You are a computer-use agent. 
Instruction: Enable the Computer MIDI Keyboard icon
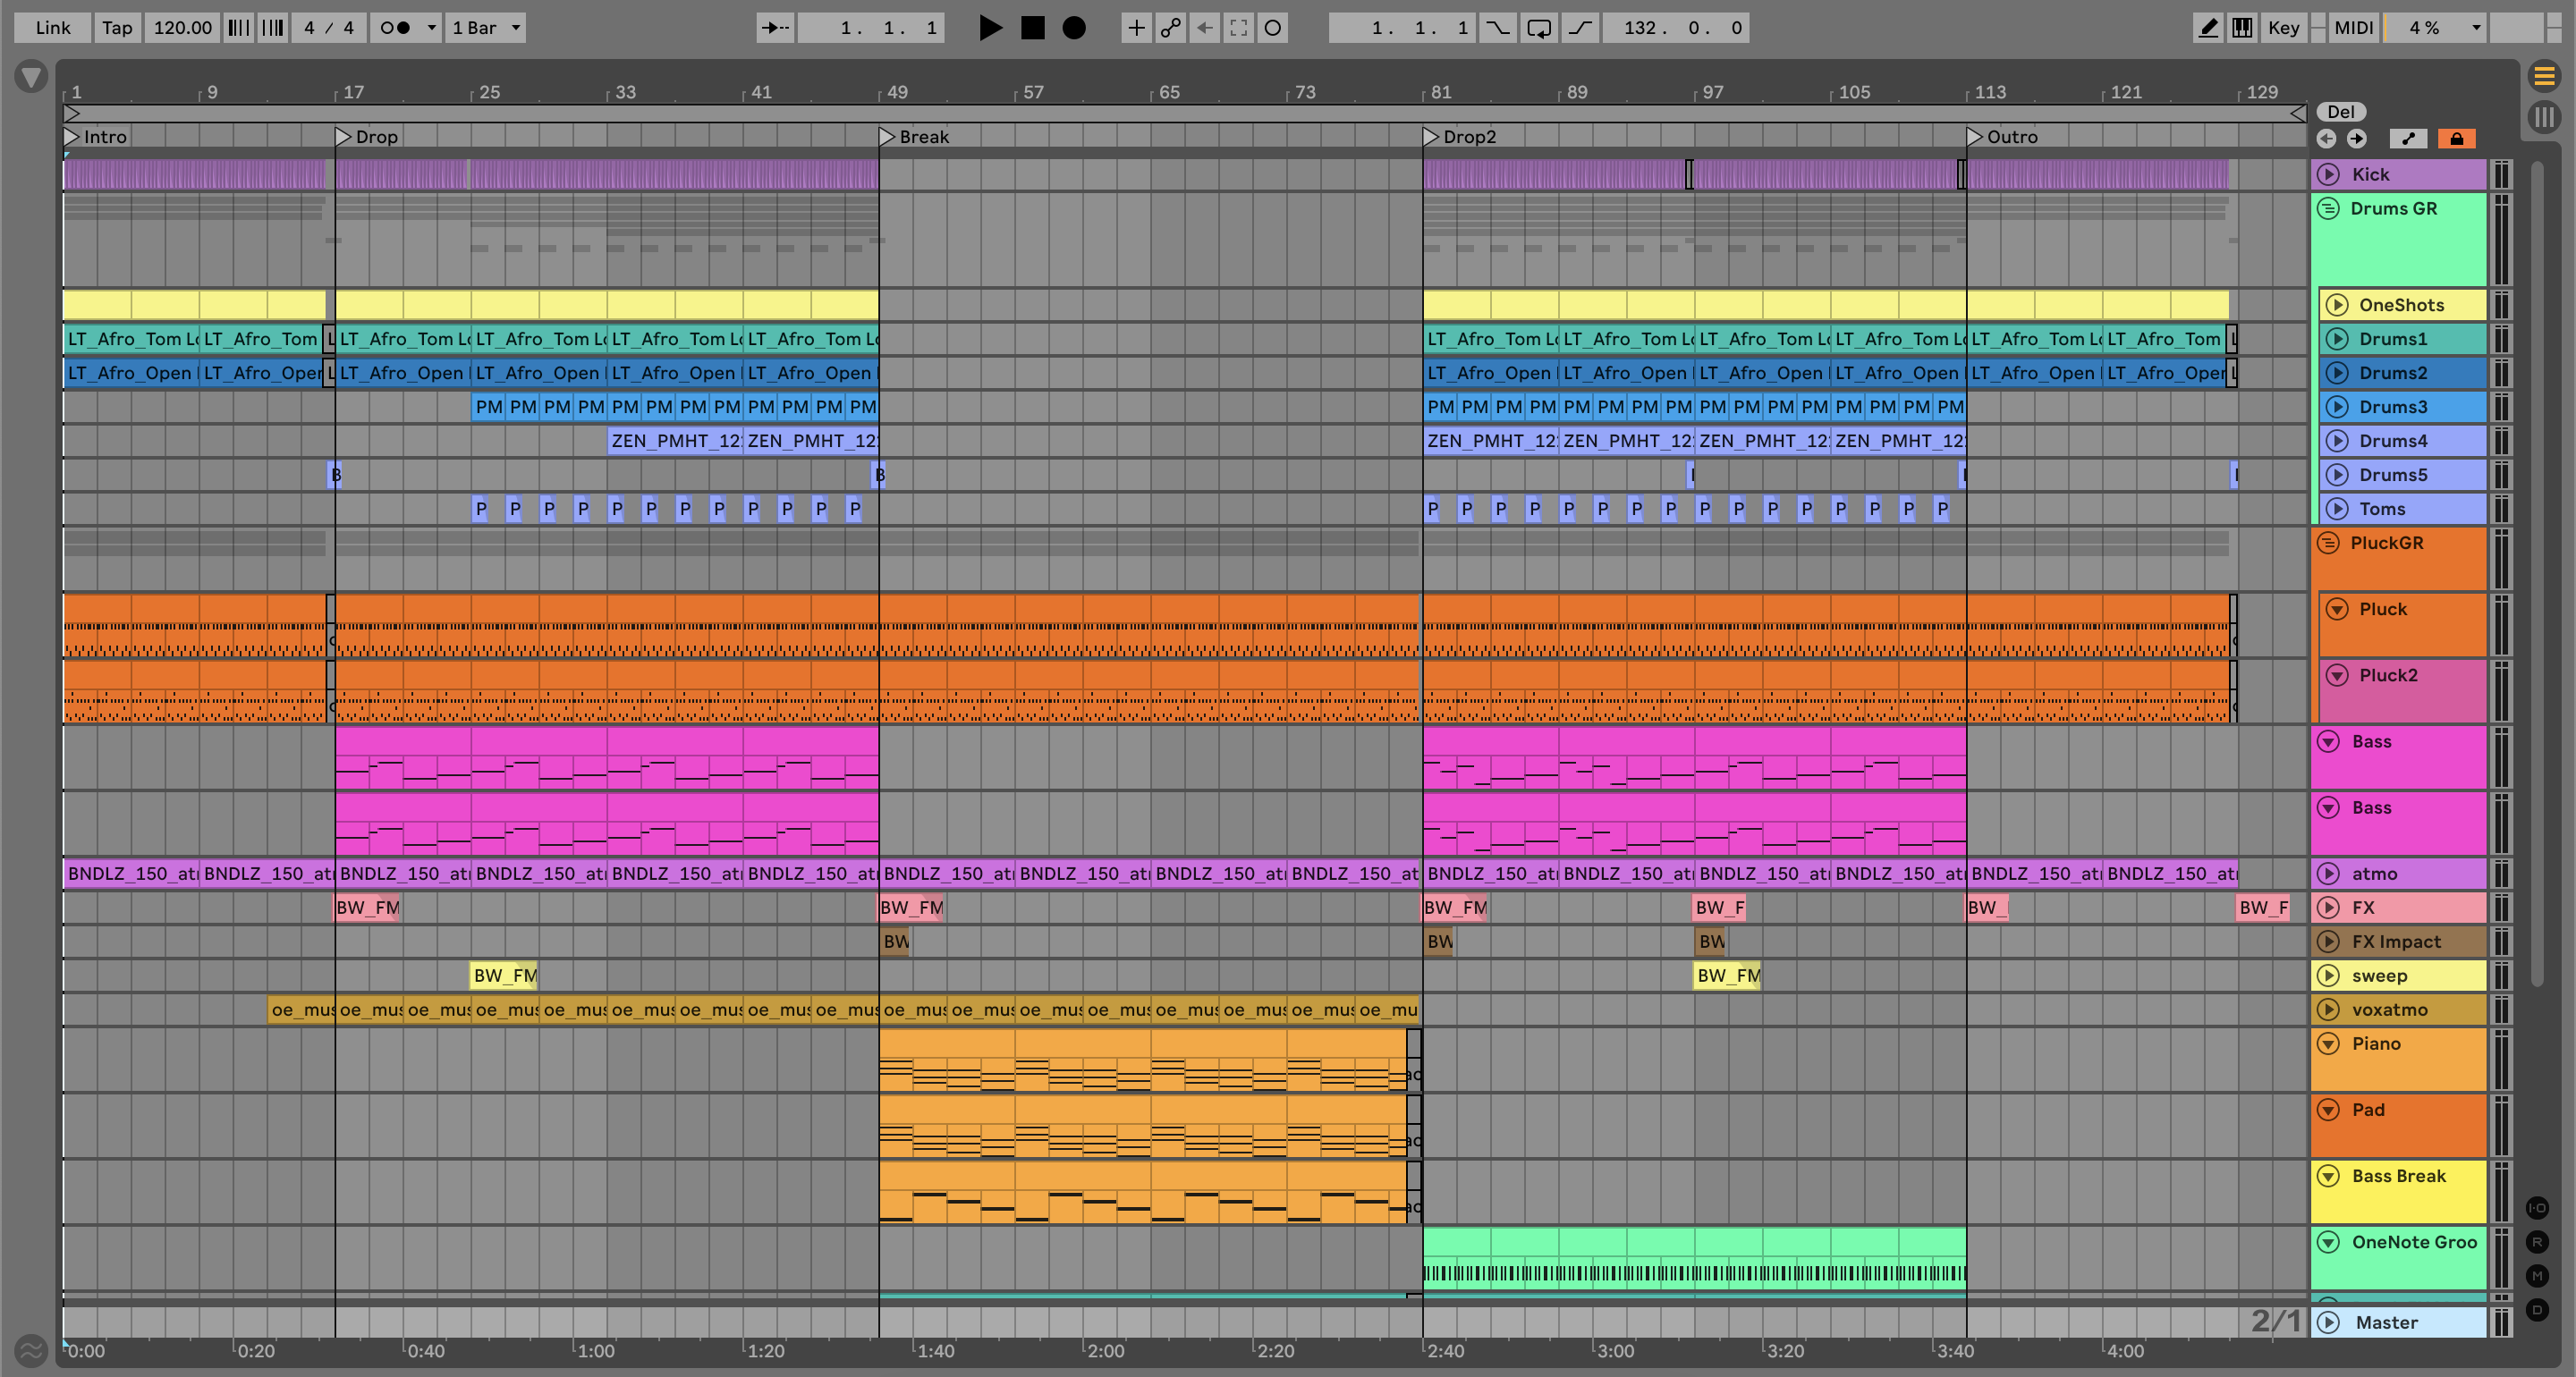tap(2242, 28)
